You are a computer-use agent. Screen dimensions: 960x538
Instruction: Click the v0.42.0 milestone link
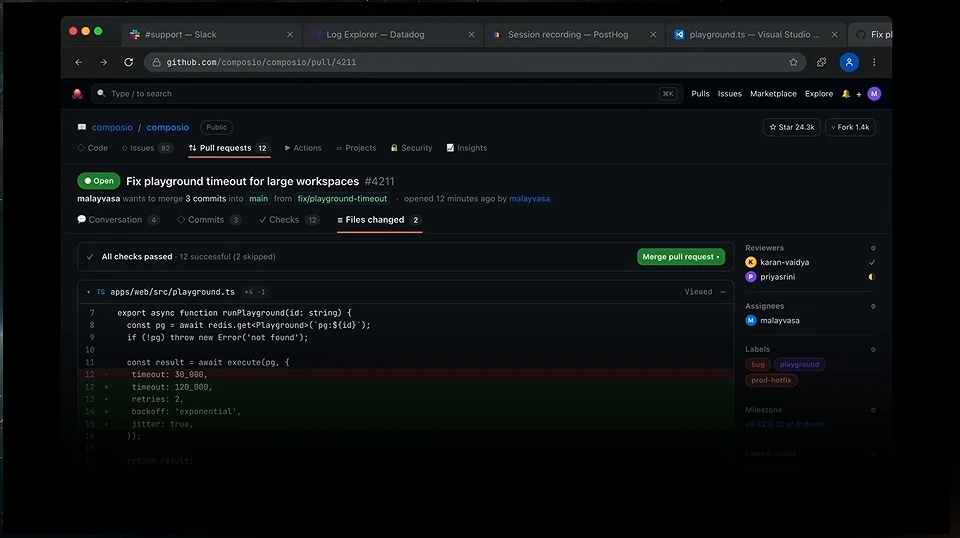click(785, 424)
